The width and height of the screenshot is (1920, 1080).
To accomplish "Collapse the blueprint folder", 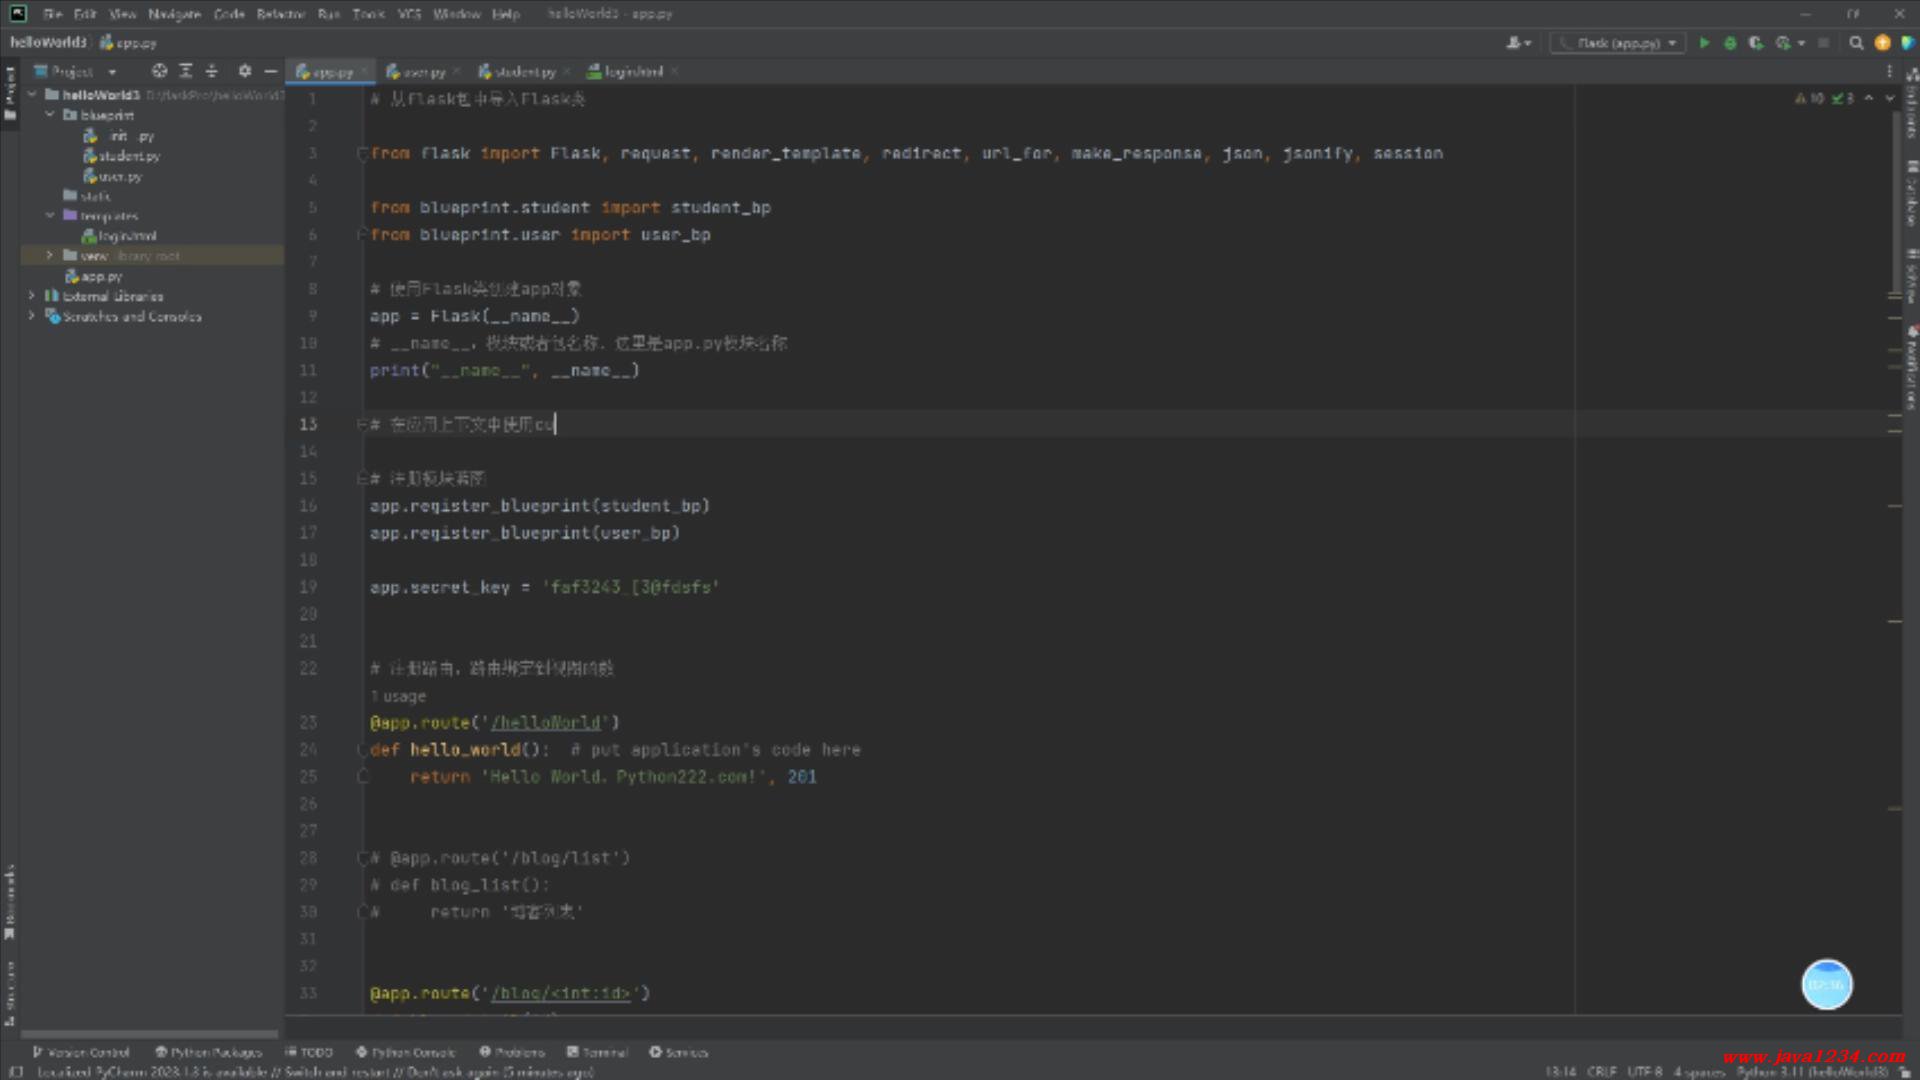I will (50, 115).
